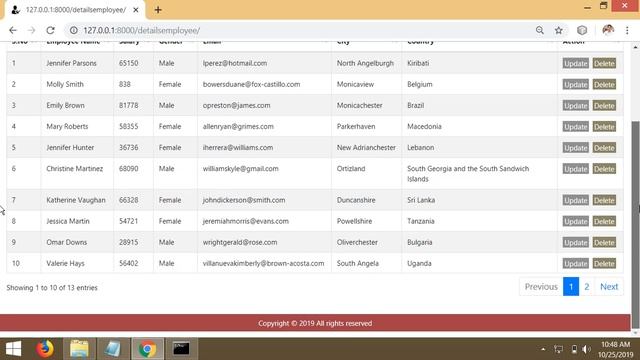Image resolution: width=640 pixels, height=360 pixels.
Task: Update employee Mary Roberts
Action: tap(576, 127)
